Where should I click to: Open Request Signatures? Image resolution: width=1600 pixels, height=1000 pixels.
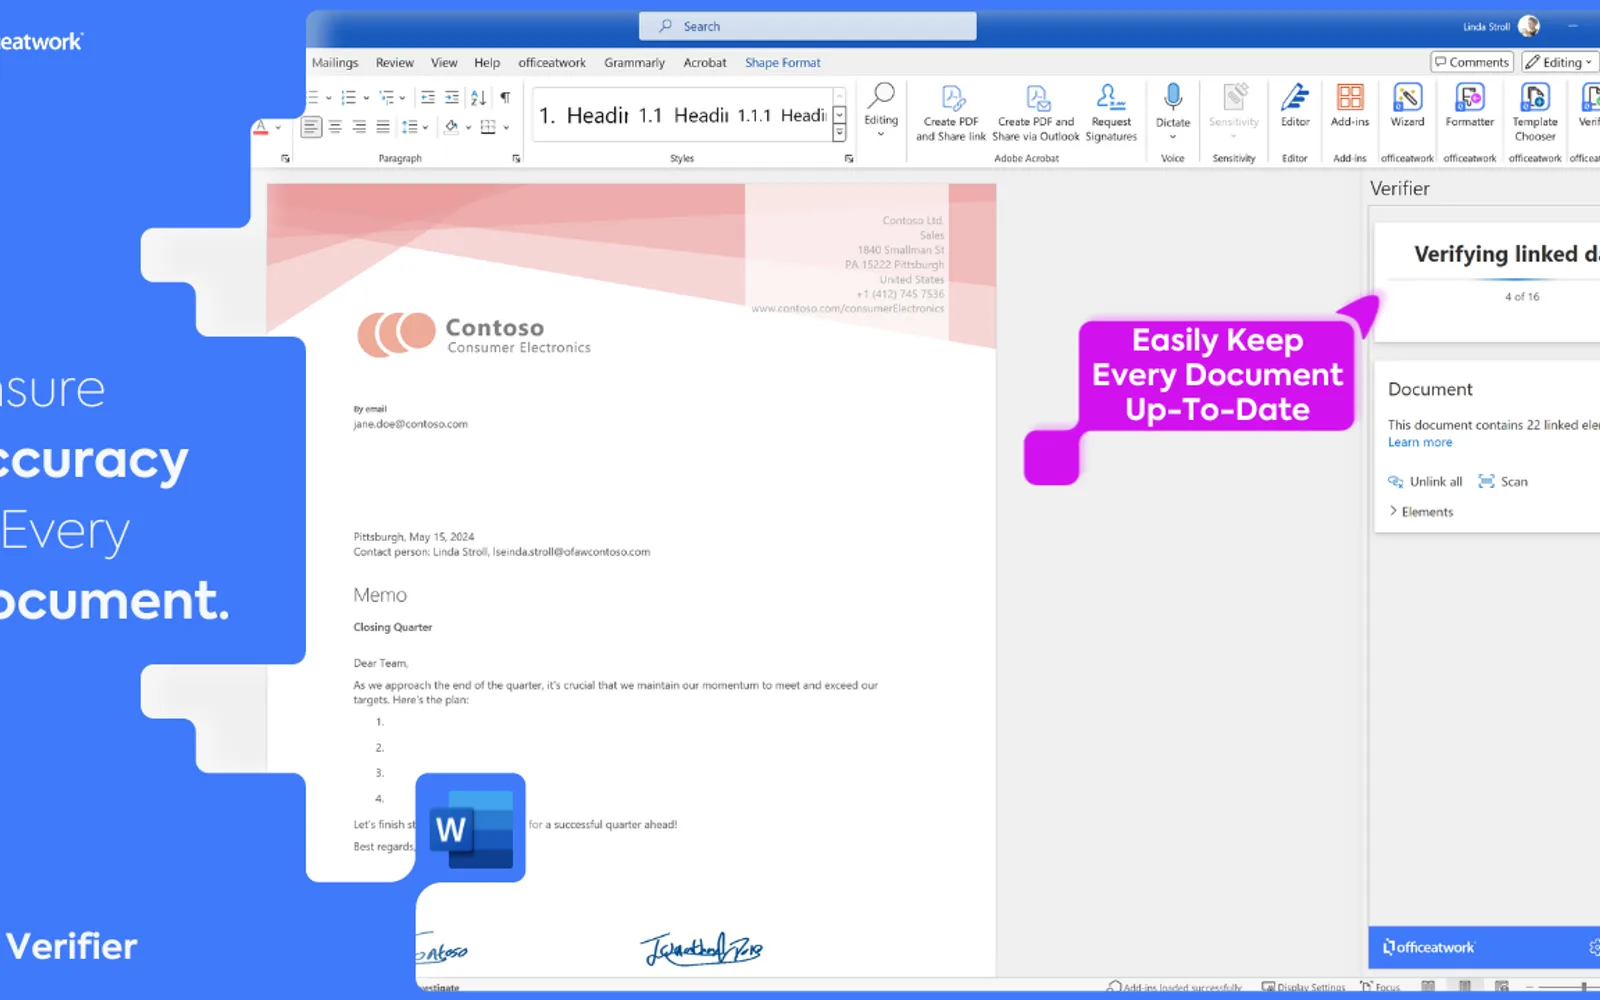tap(1111, 113)
